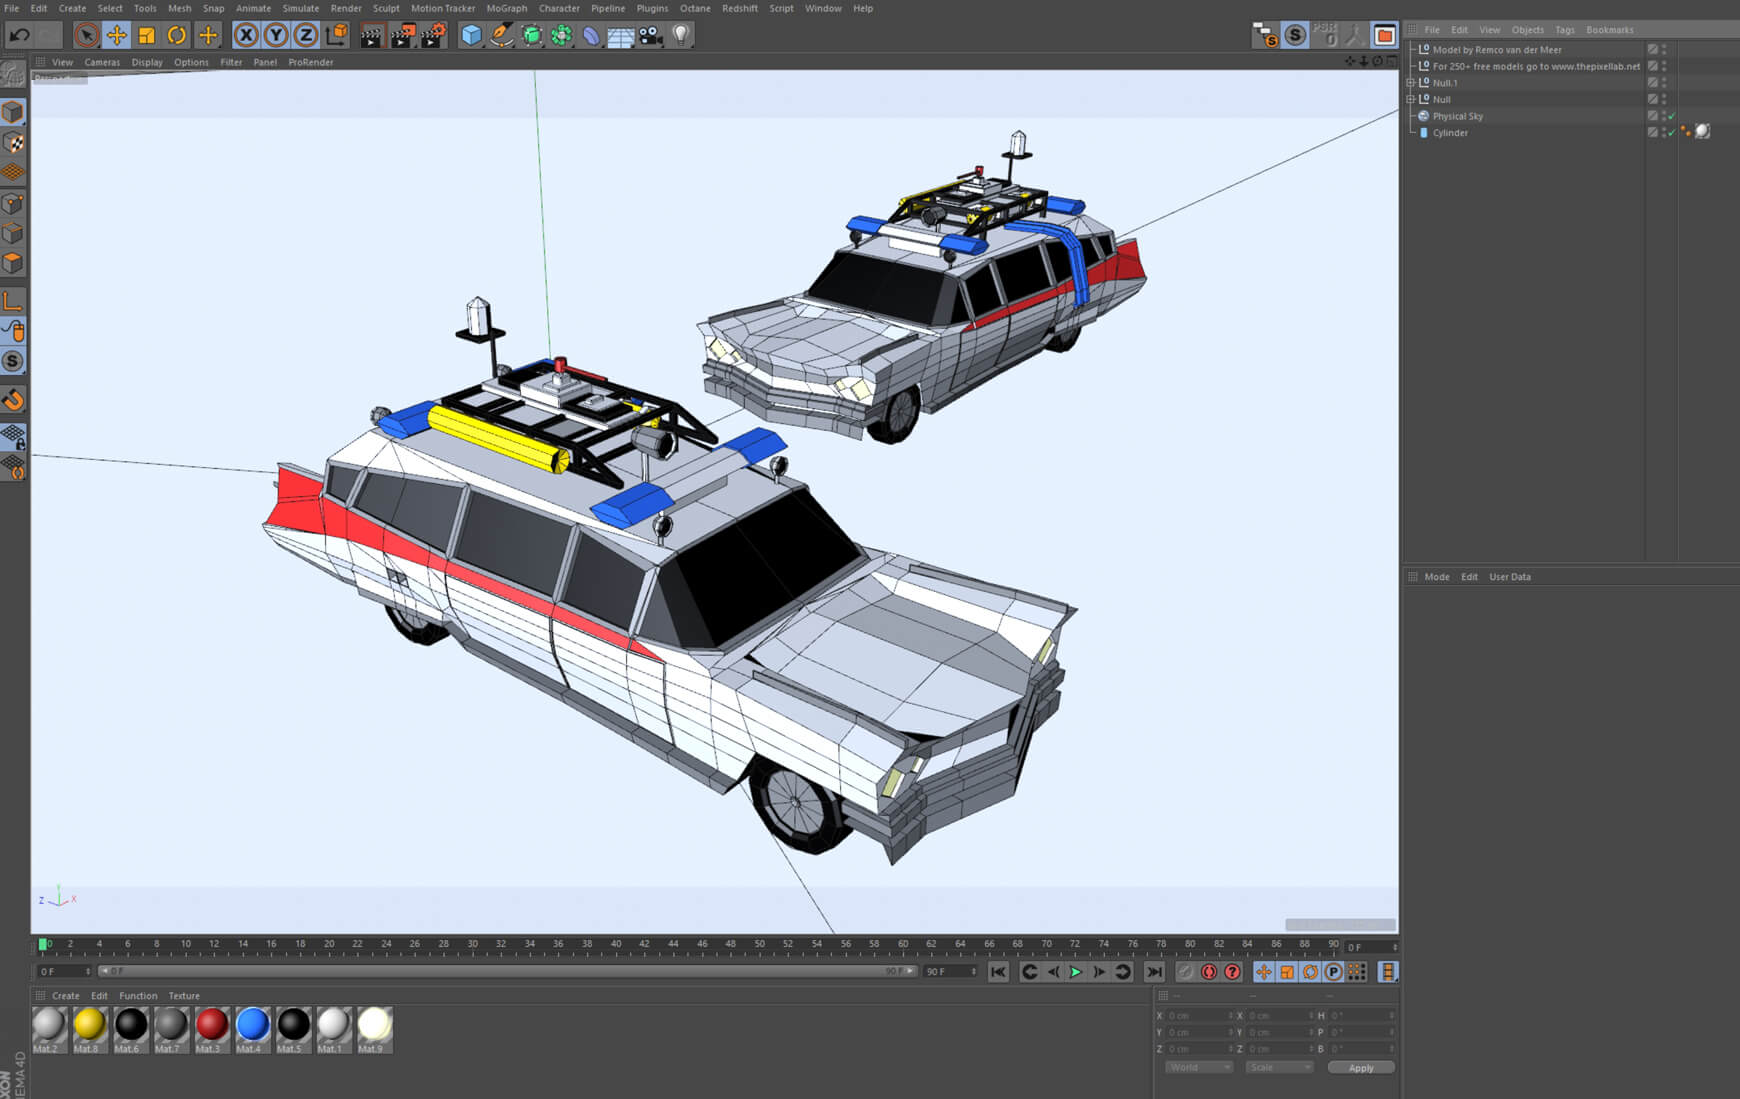Click frame 30 on timeline ruler
The image size is (1740, 1099).
pyautogui.click(x=472, y=944)
